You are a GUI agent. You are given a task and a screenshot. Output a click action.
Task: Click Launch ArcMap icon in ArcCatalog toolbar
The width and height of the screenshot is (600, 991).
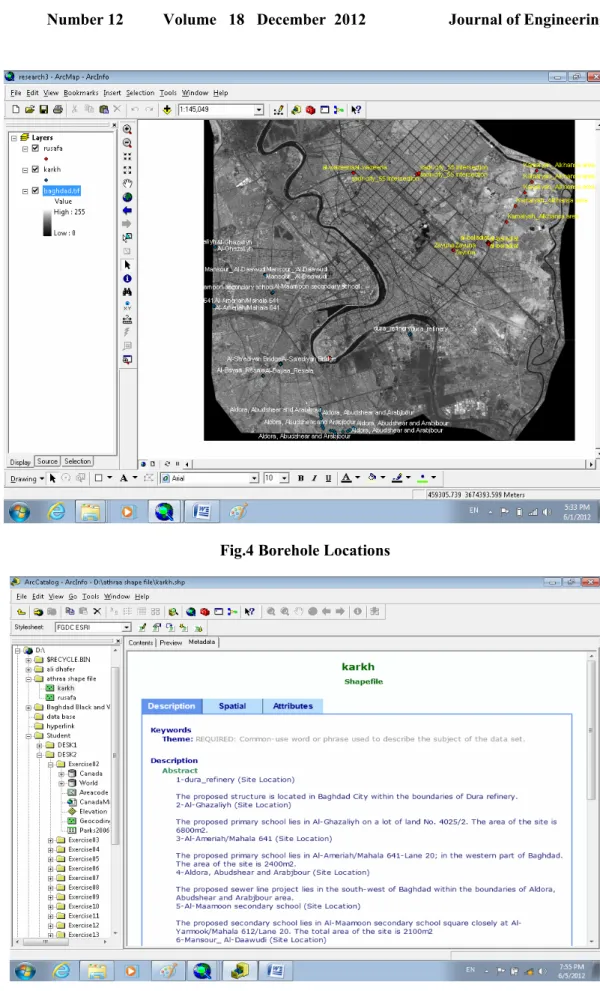[x=191, y=612]
